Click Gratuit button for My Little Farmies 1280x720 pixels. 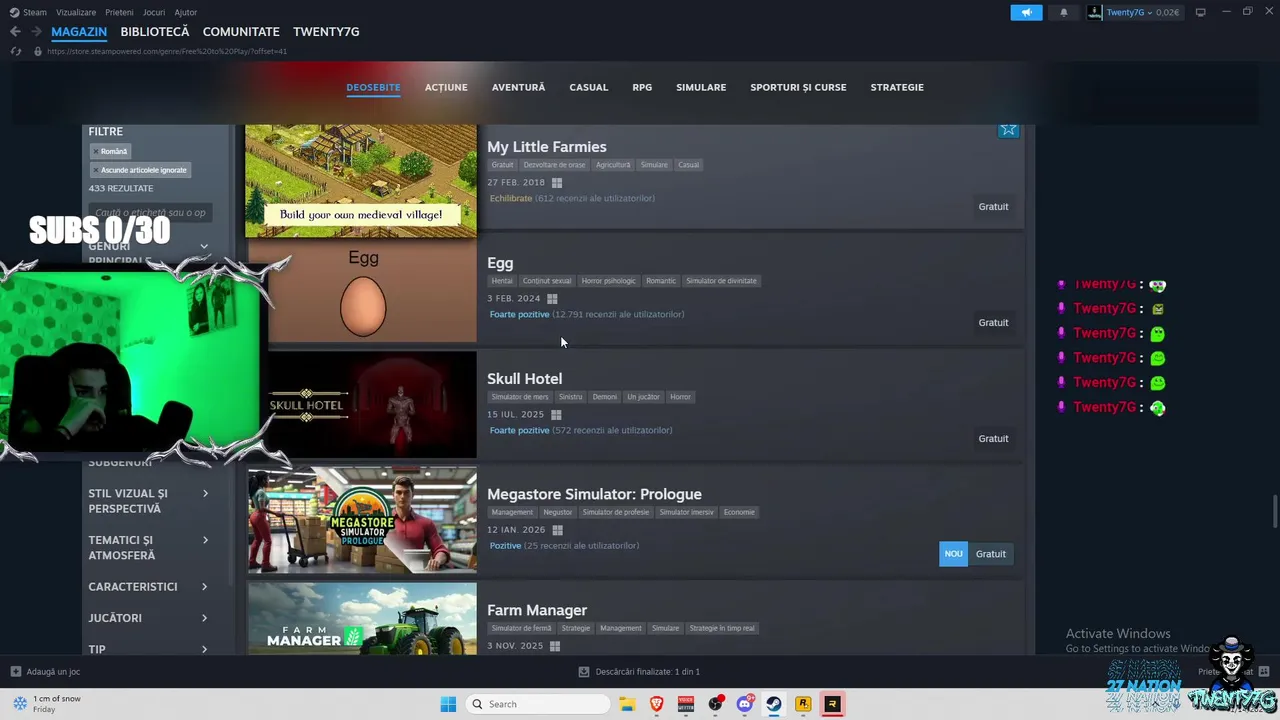(993, 207)
